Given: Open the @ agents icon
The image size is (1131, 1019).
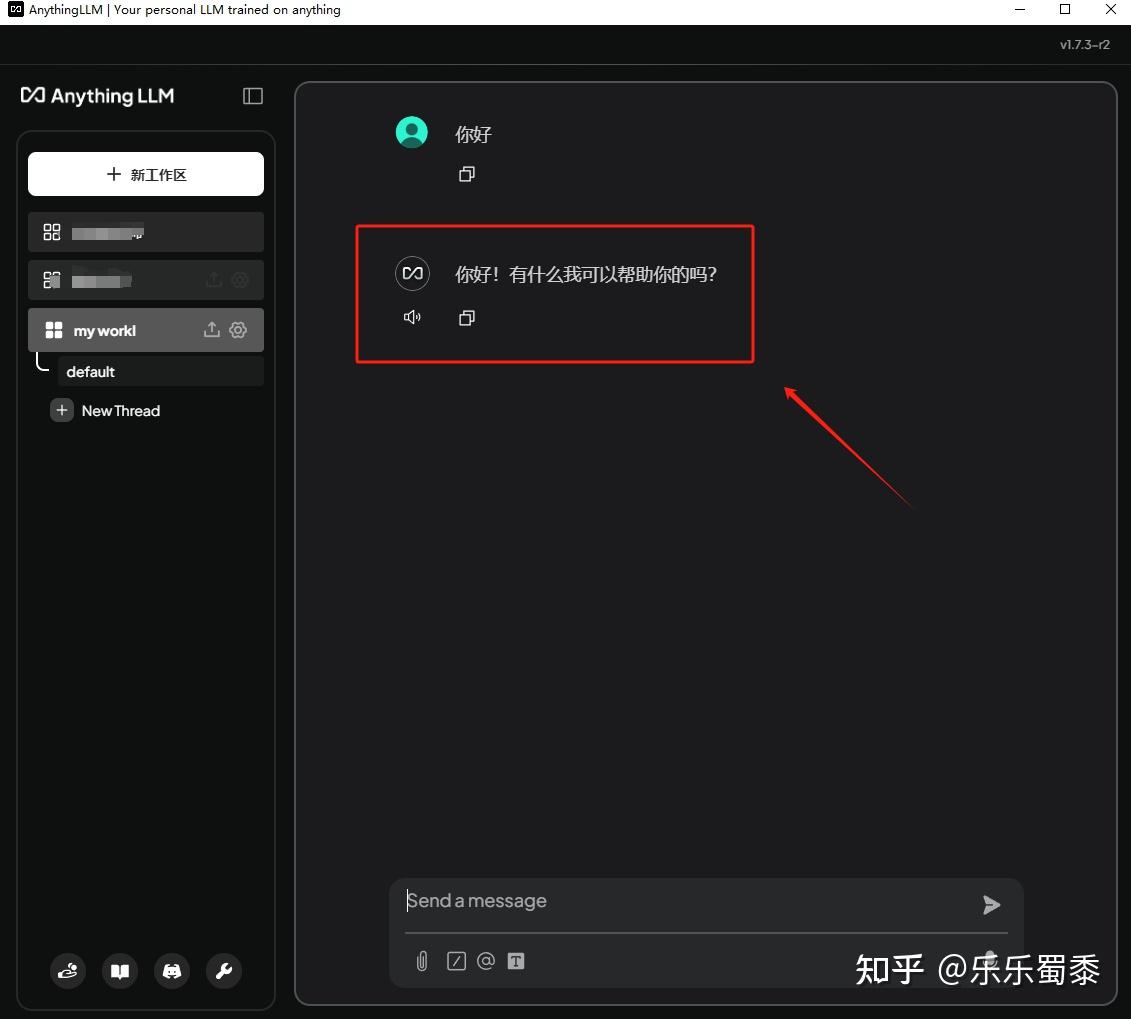Looking at the screenshot, I should (486, 961).
